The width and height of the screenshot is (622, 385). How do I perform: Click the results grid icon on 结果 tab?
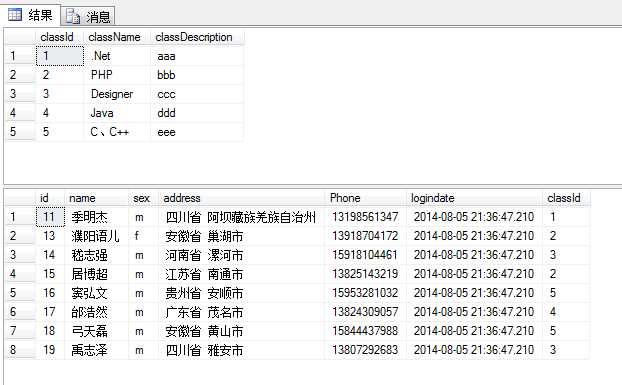tap(15, 15)
